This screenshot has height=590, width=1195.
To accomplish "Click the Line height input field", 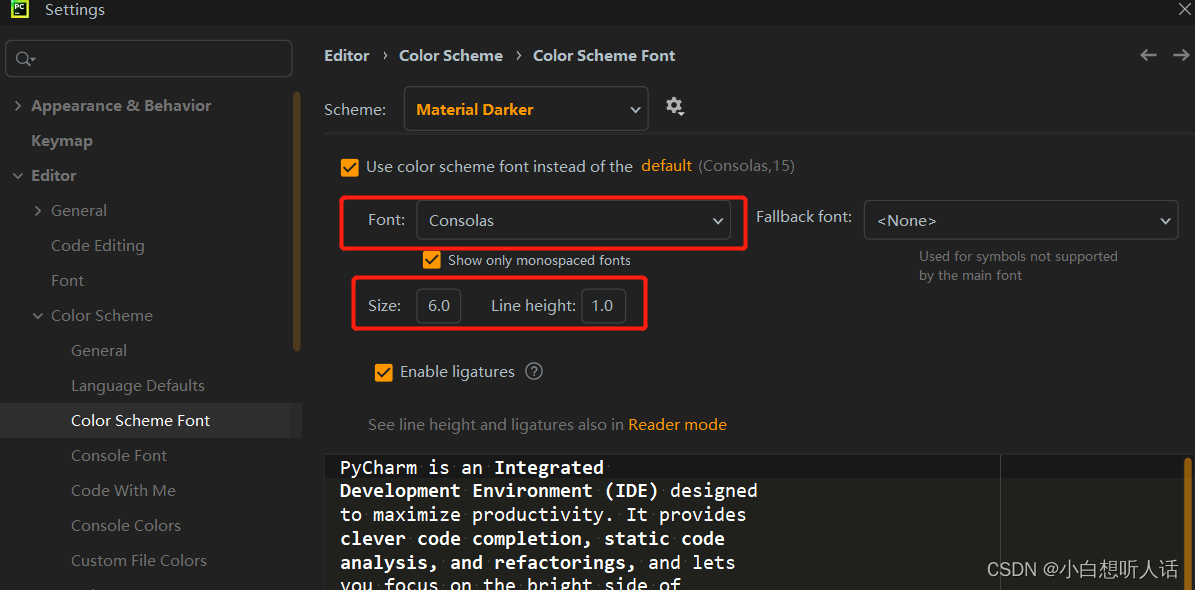I will coord(603,306).
